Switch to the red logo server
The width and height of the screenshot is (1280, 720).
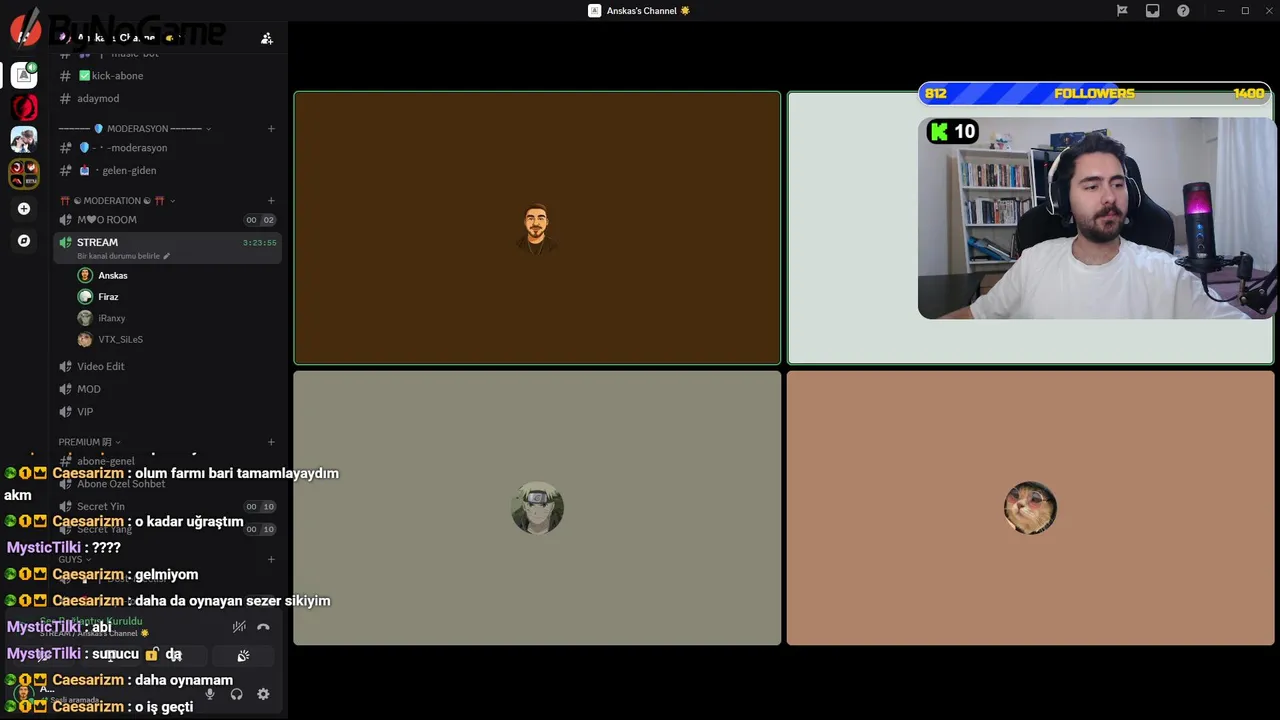(24, 107)
